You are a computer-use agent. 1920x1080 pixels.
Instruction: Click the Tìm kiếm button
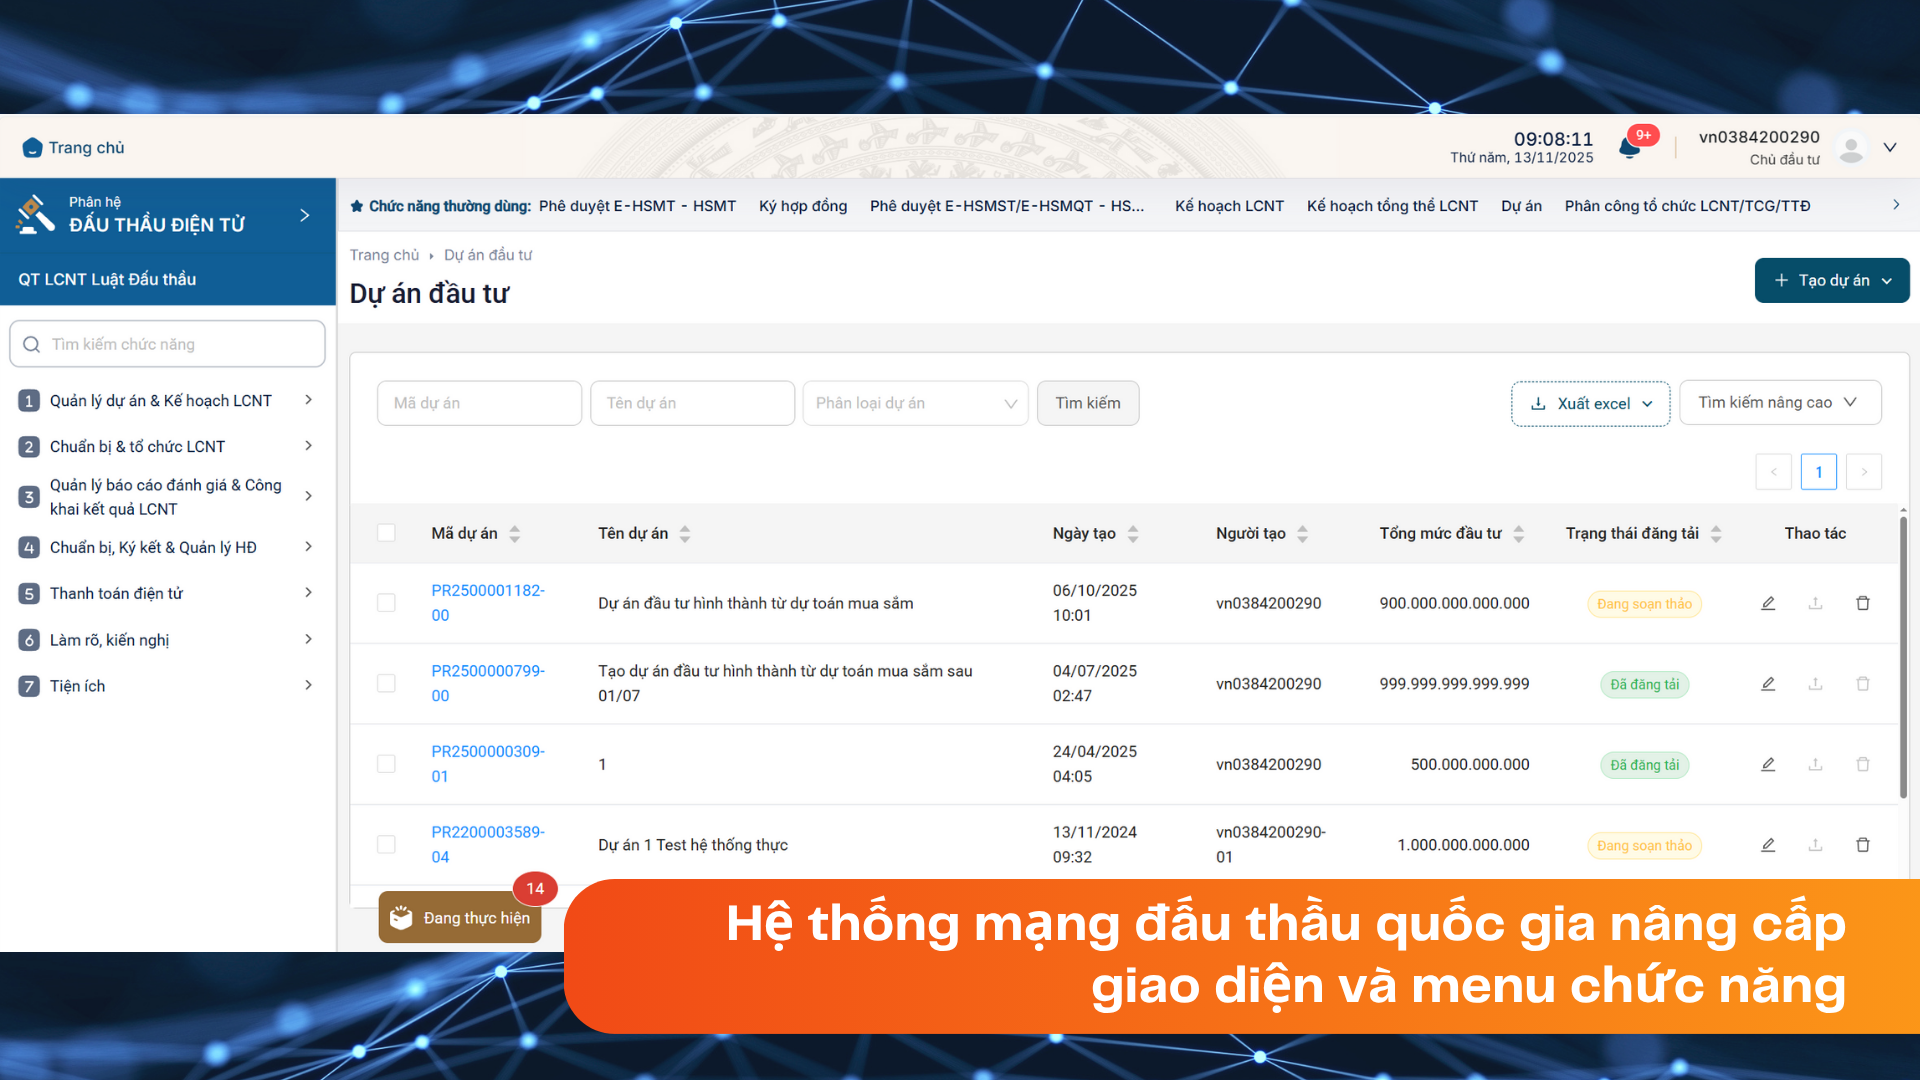tap(1087, 403)
